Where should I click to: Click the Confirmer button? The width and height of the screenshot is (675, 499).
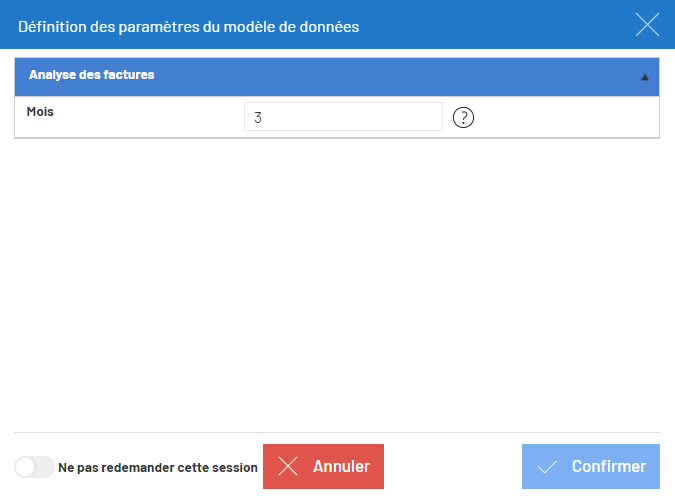click(591, 466)
